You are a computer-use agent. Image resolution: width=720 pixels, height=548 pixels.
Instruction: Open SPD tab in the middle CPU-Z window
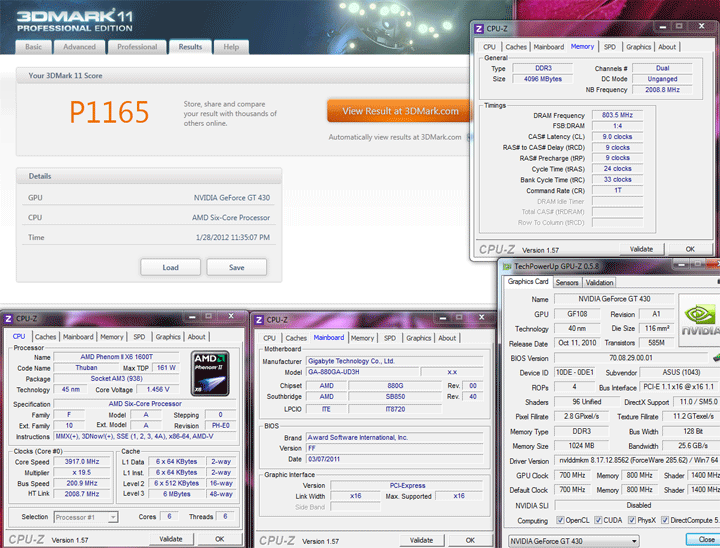[x=389, y=338]
